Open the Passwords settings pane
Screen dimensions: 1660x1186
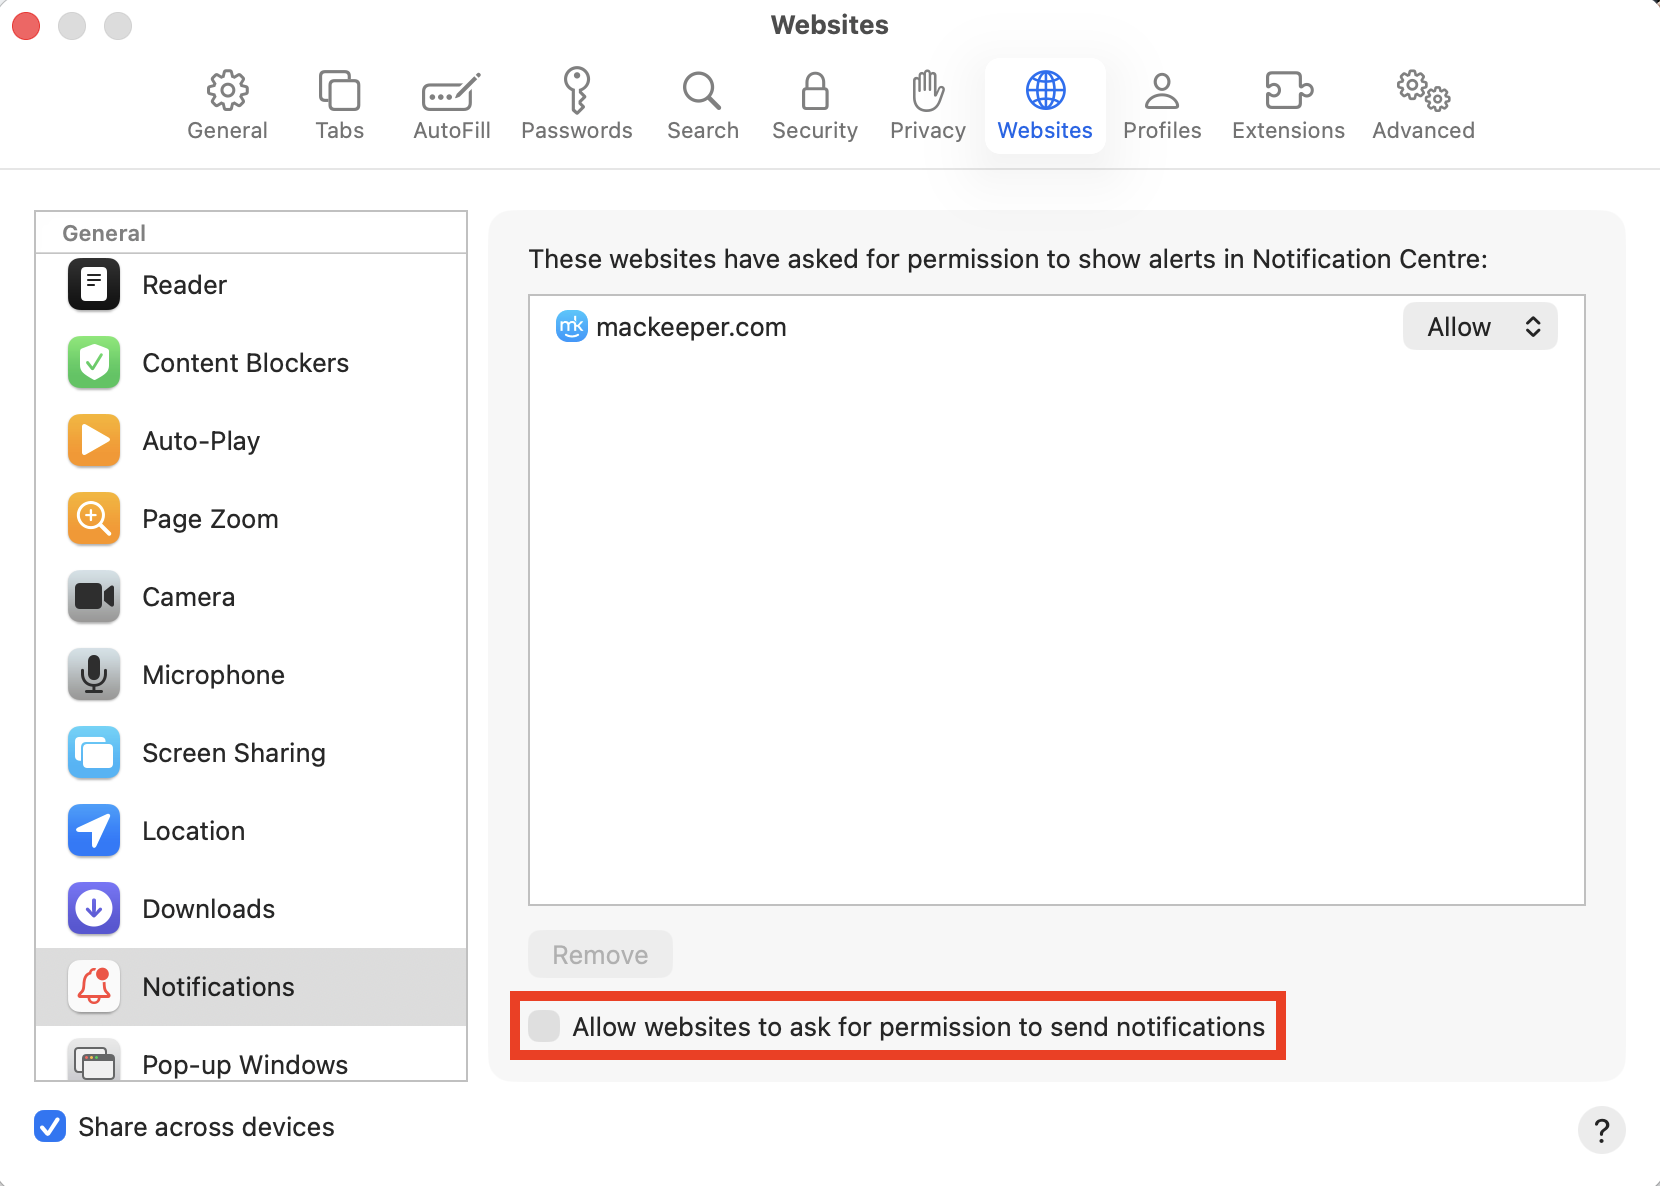pos(577,103)
